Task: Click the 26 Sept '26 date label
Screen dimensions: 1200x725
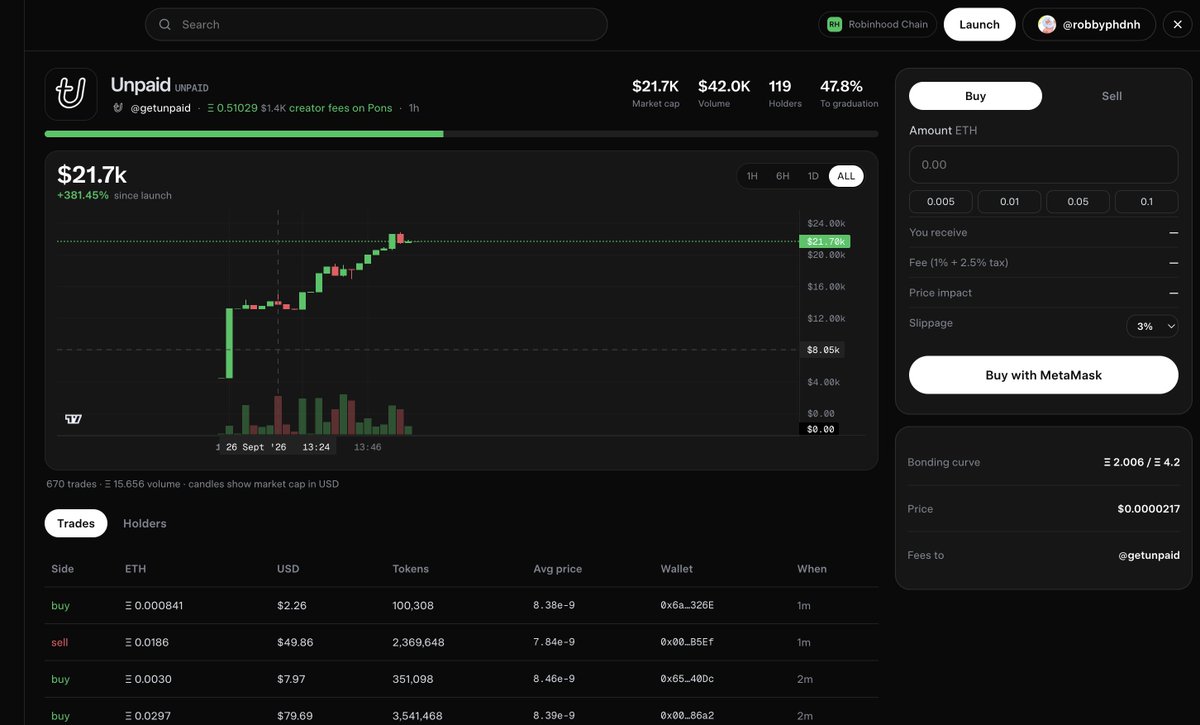Action: coord(256,447)
